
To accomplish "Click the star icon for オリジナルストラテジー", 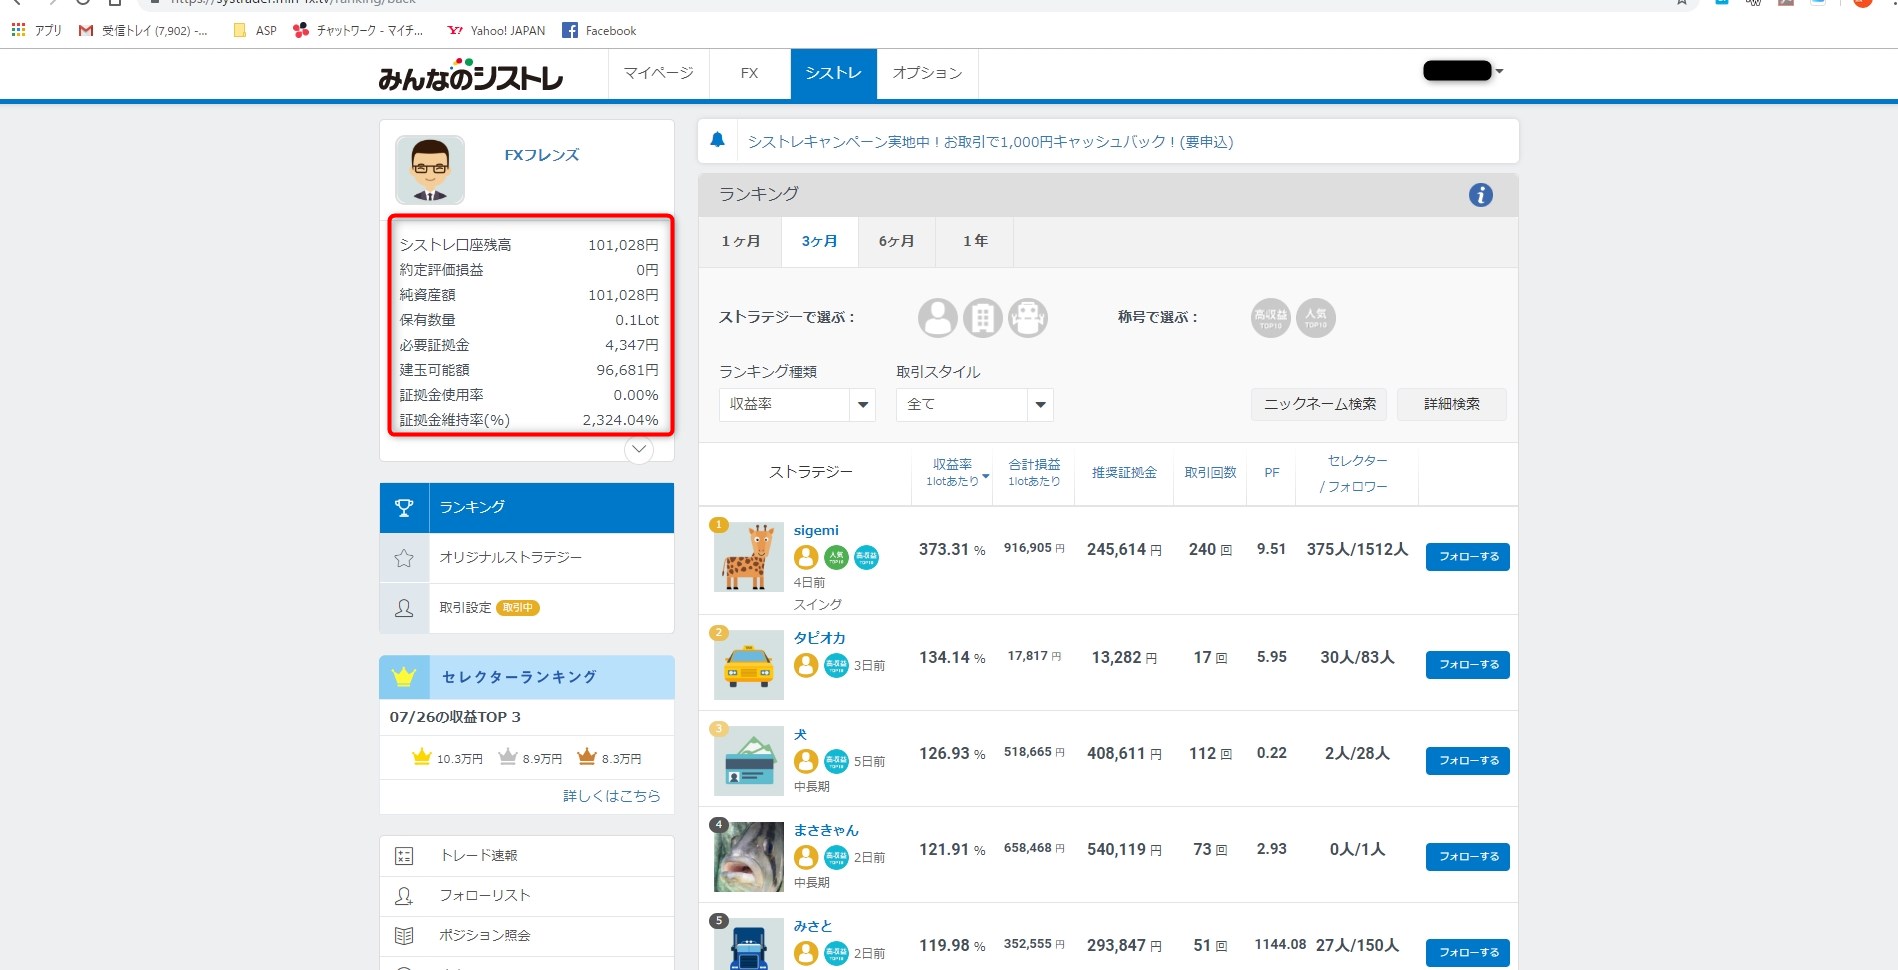I will 404,558.
